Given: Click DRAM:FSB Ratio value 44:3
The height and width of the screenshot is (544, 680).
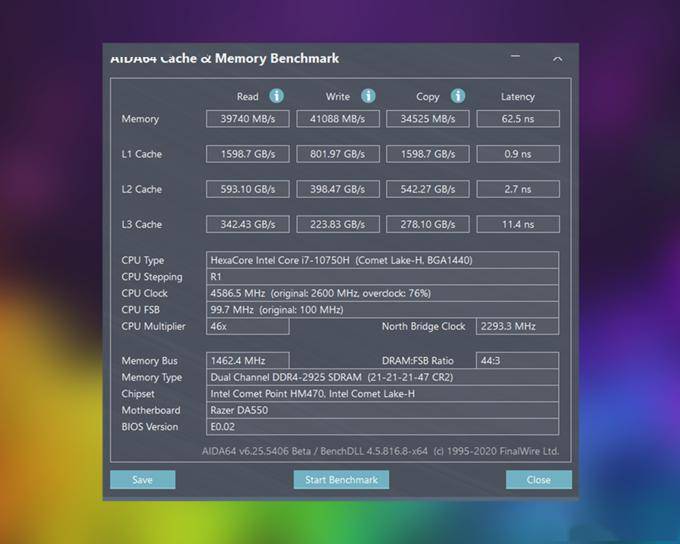Looking at the screenshot, I should (517, 360).
